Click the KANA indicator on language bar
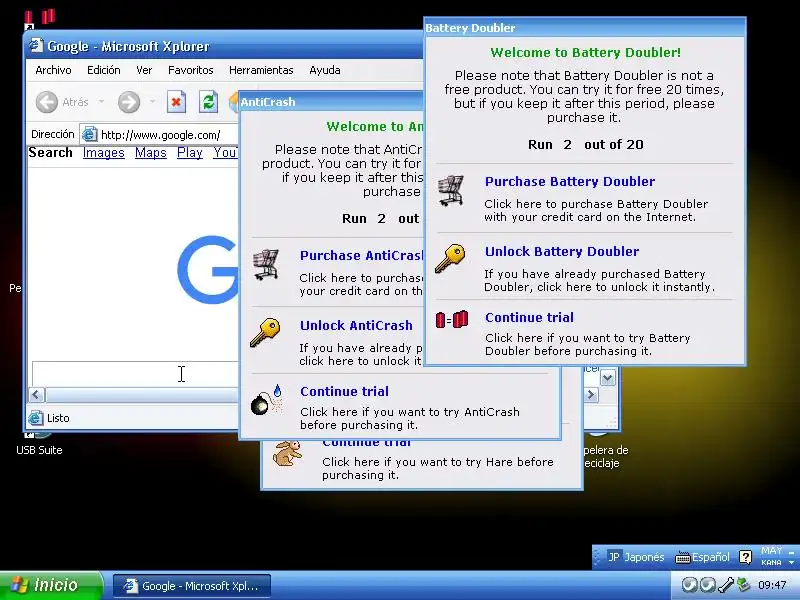Screen dimensions: 800x600 (x=771, y=562)
